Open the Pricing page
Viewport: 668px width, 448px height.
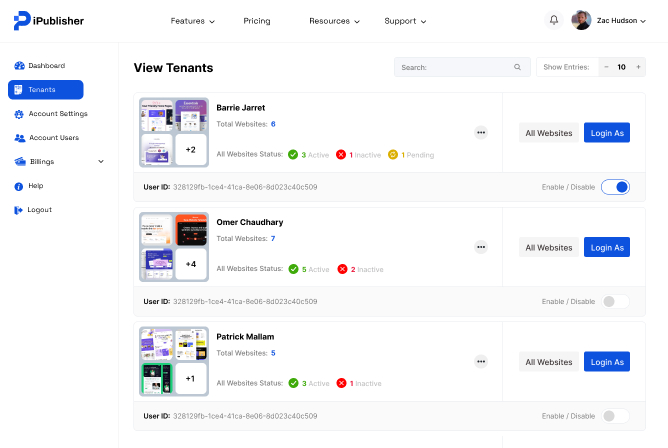(x=257, y=21)
